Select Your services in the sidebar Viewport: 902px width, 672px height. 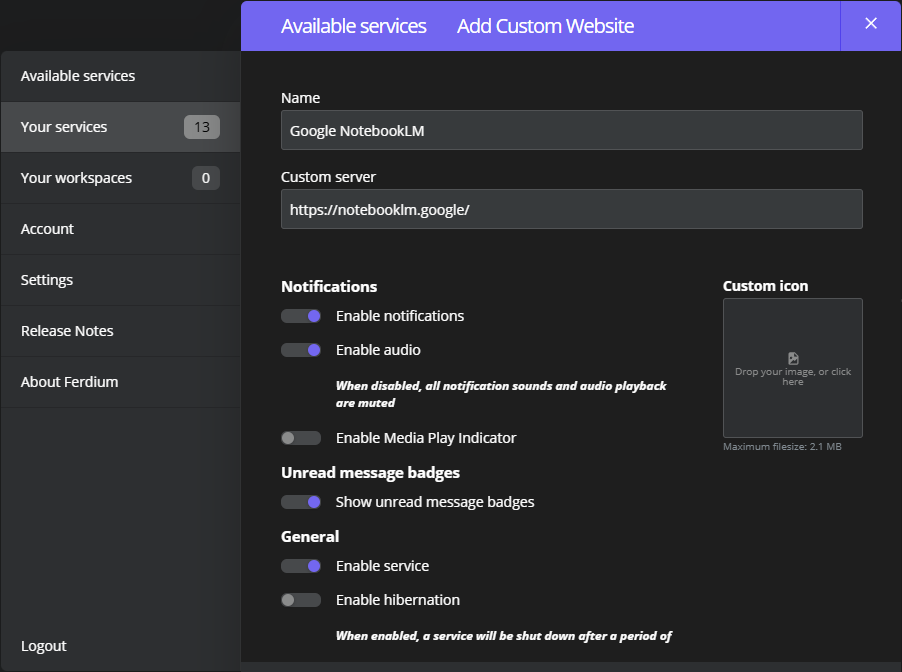[64, 127]
